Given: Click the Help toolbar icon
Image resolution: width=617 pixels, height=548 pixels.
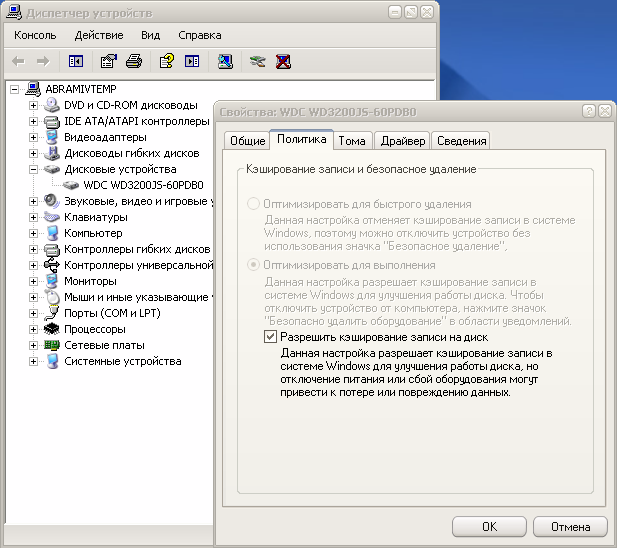Looking at the screenshot, I should tap(166, 61).
